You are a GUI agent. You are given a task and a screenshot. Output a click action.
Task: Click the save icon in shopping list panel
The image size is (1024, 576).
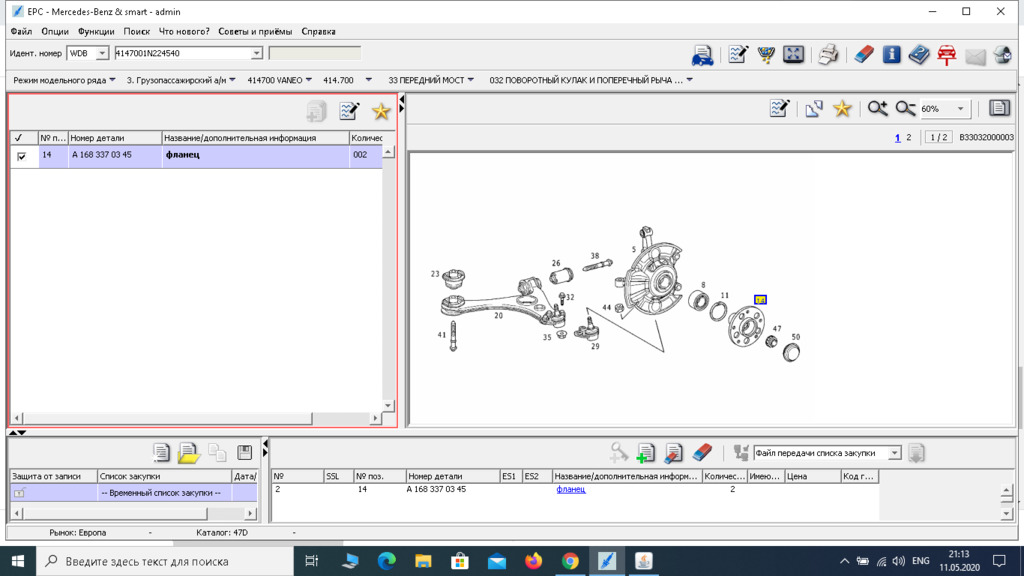(x=245, y=453)
